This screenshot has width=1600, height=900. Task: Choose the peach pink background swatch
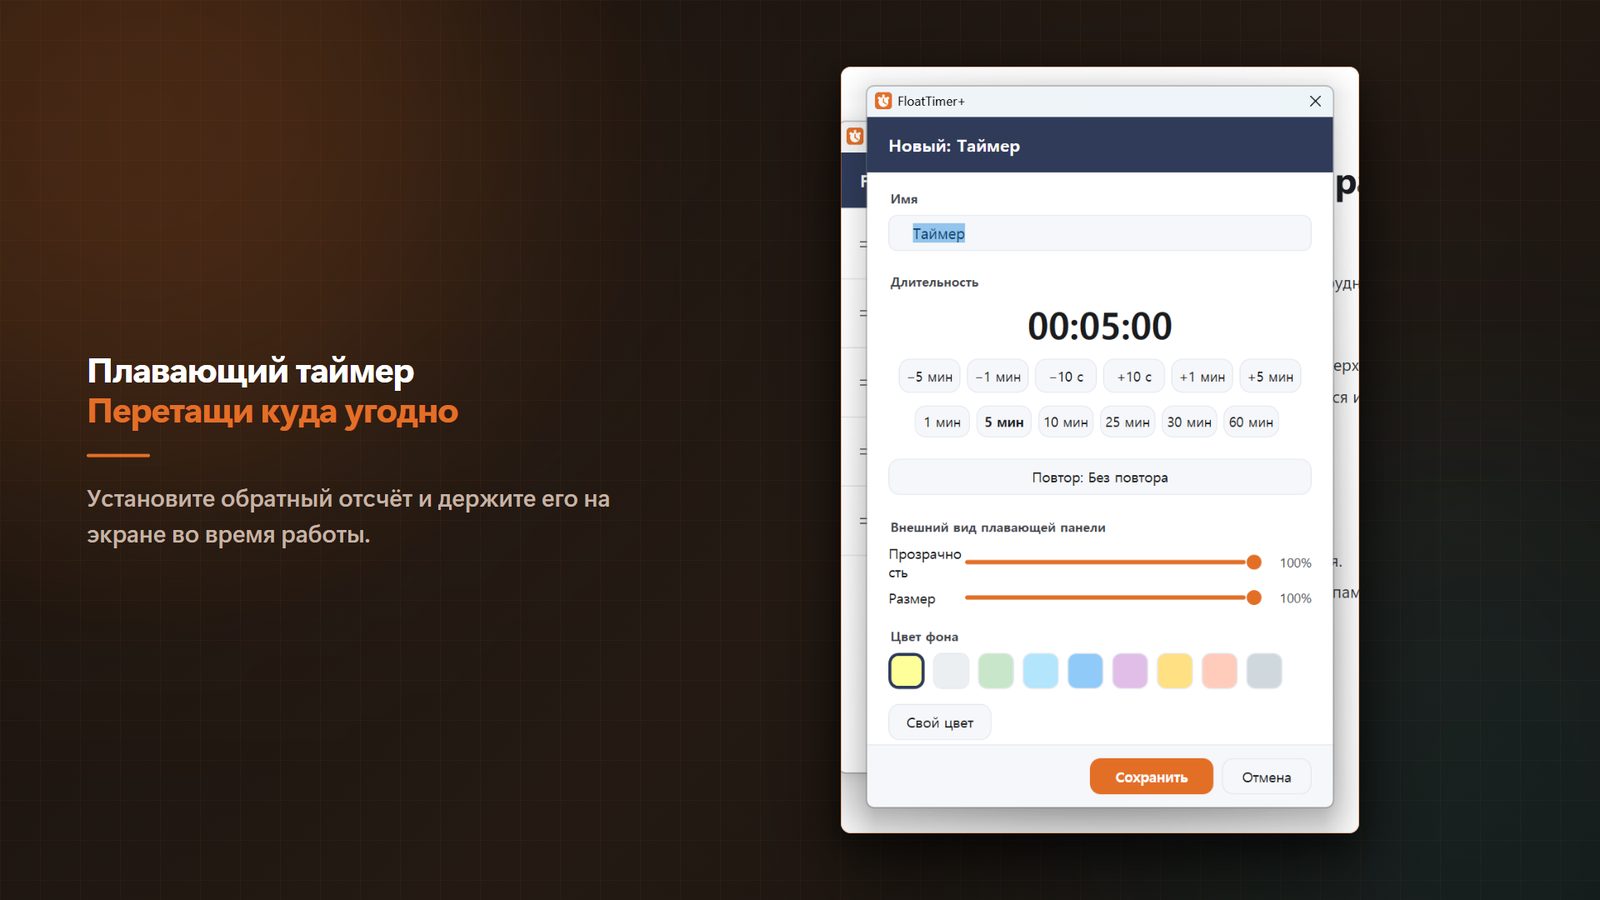(x=1219, y=671)
